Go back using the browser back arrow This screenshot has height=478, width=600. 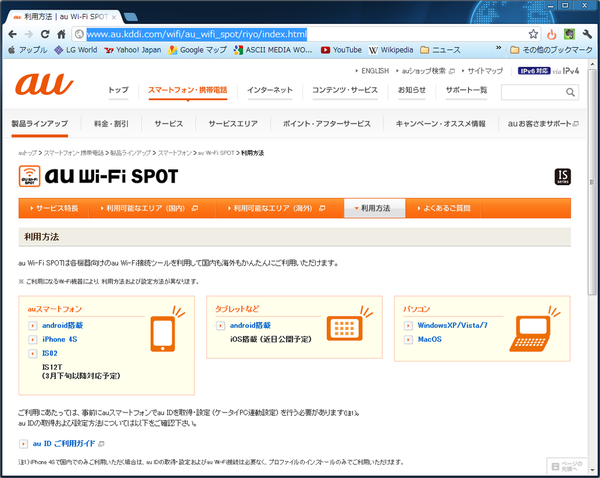pyautogui.click(x=12, y=34)
